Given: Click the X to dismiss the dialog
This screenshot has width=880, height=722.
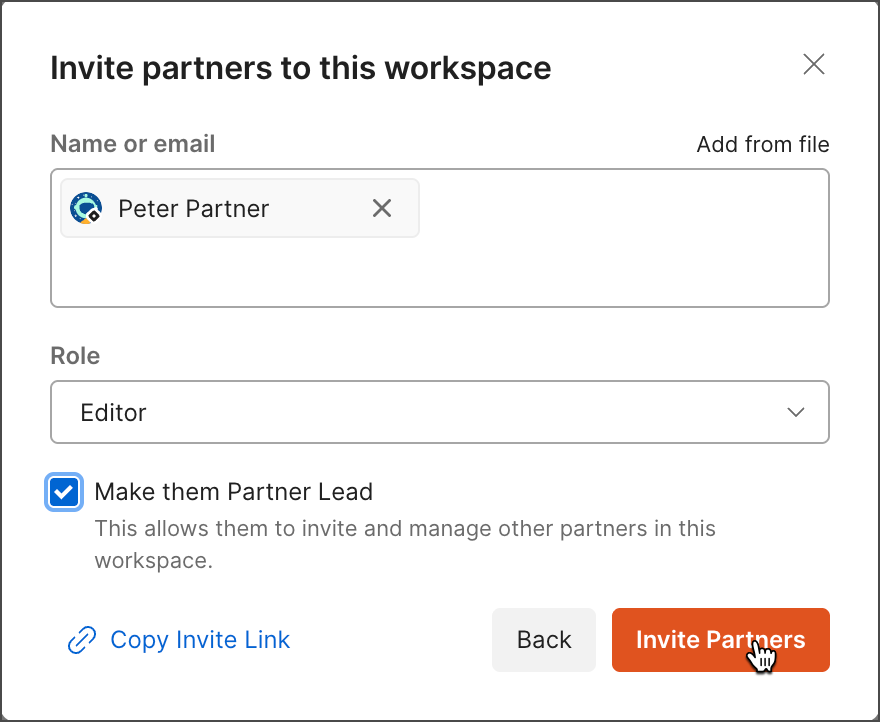Looking at the screenshot, I should [813, 64].
